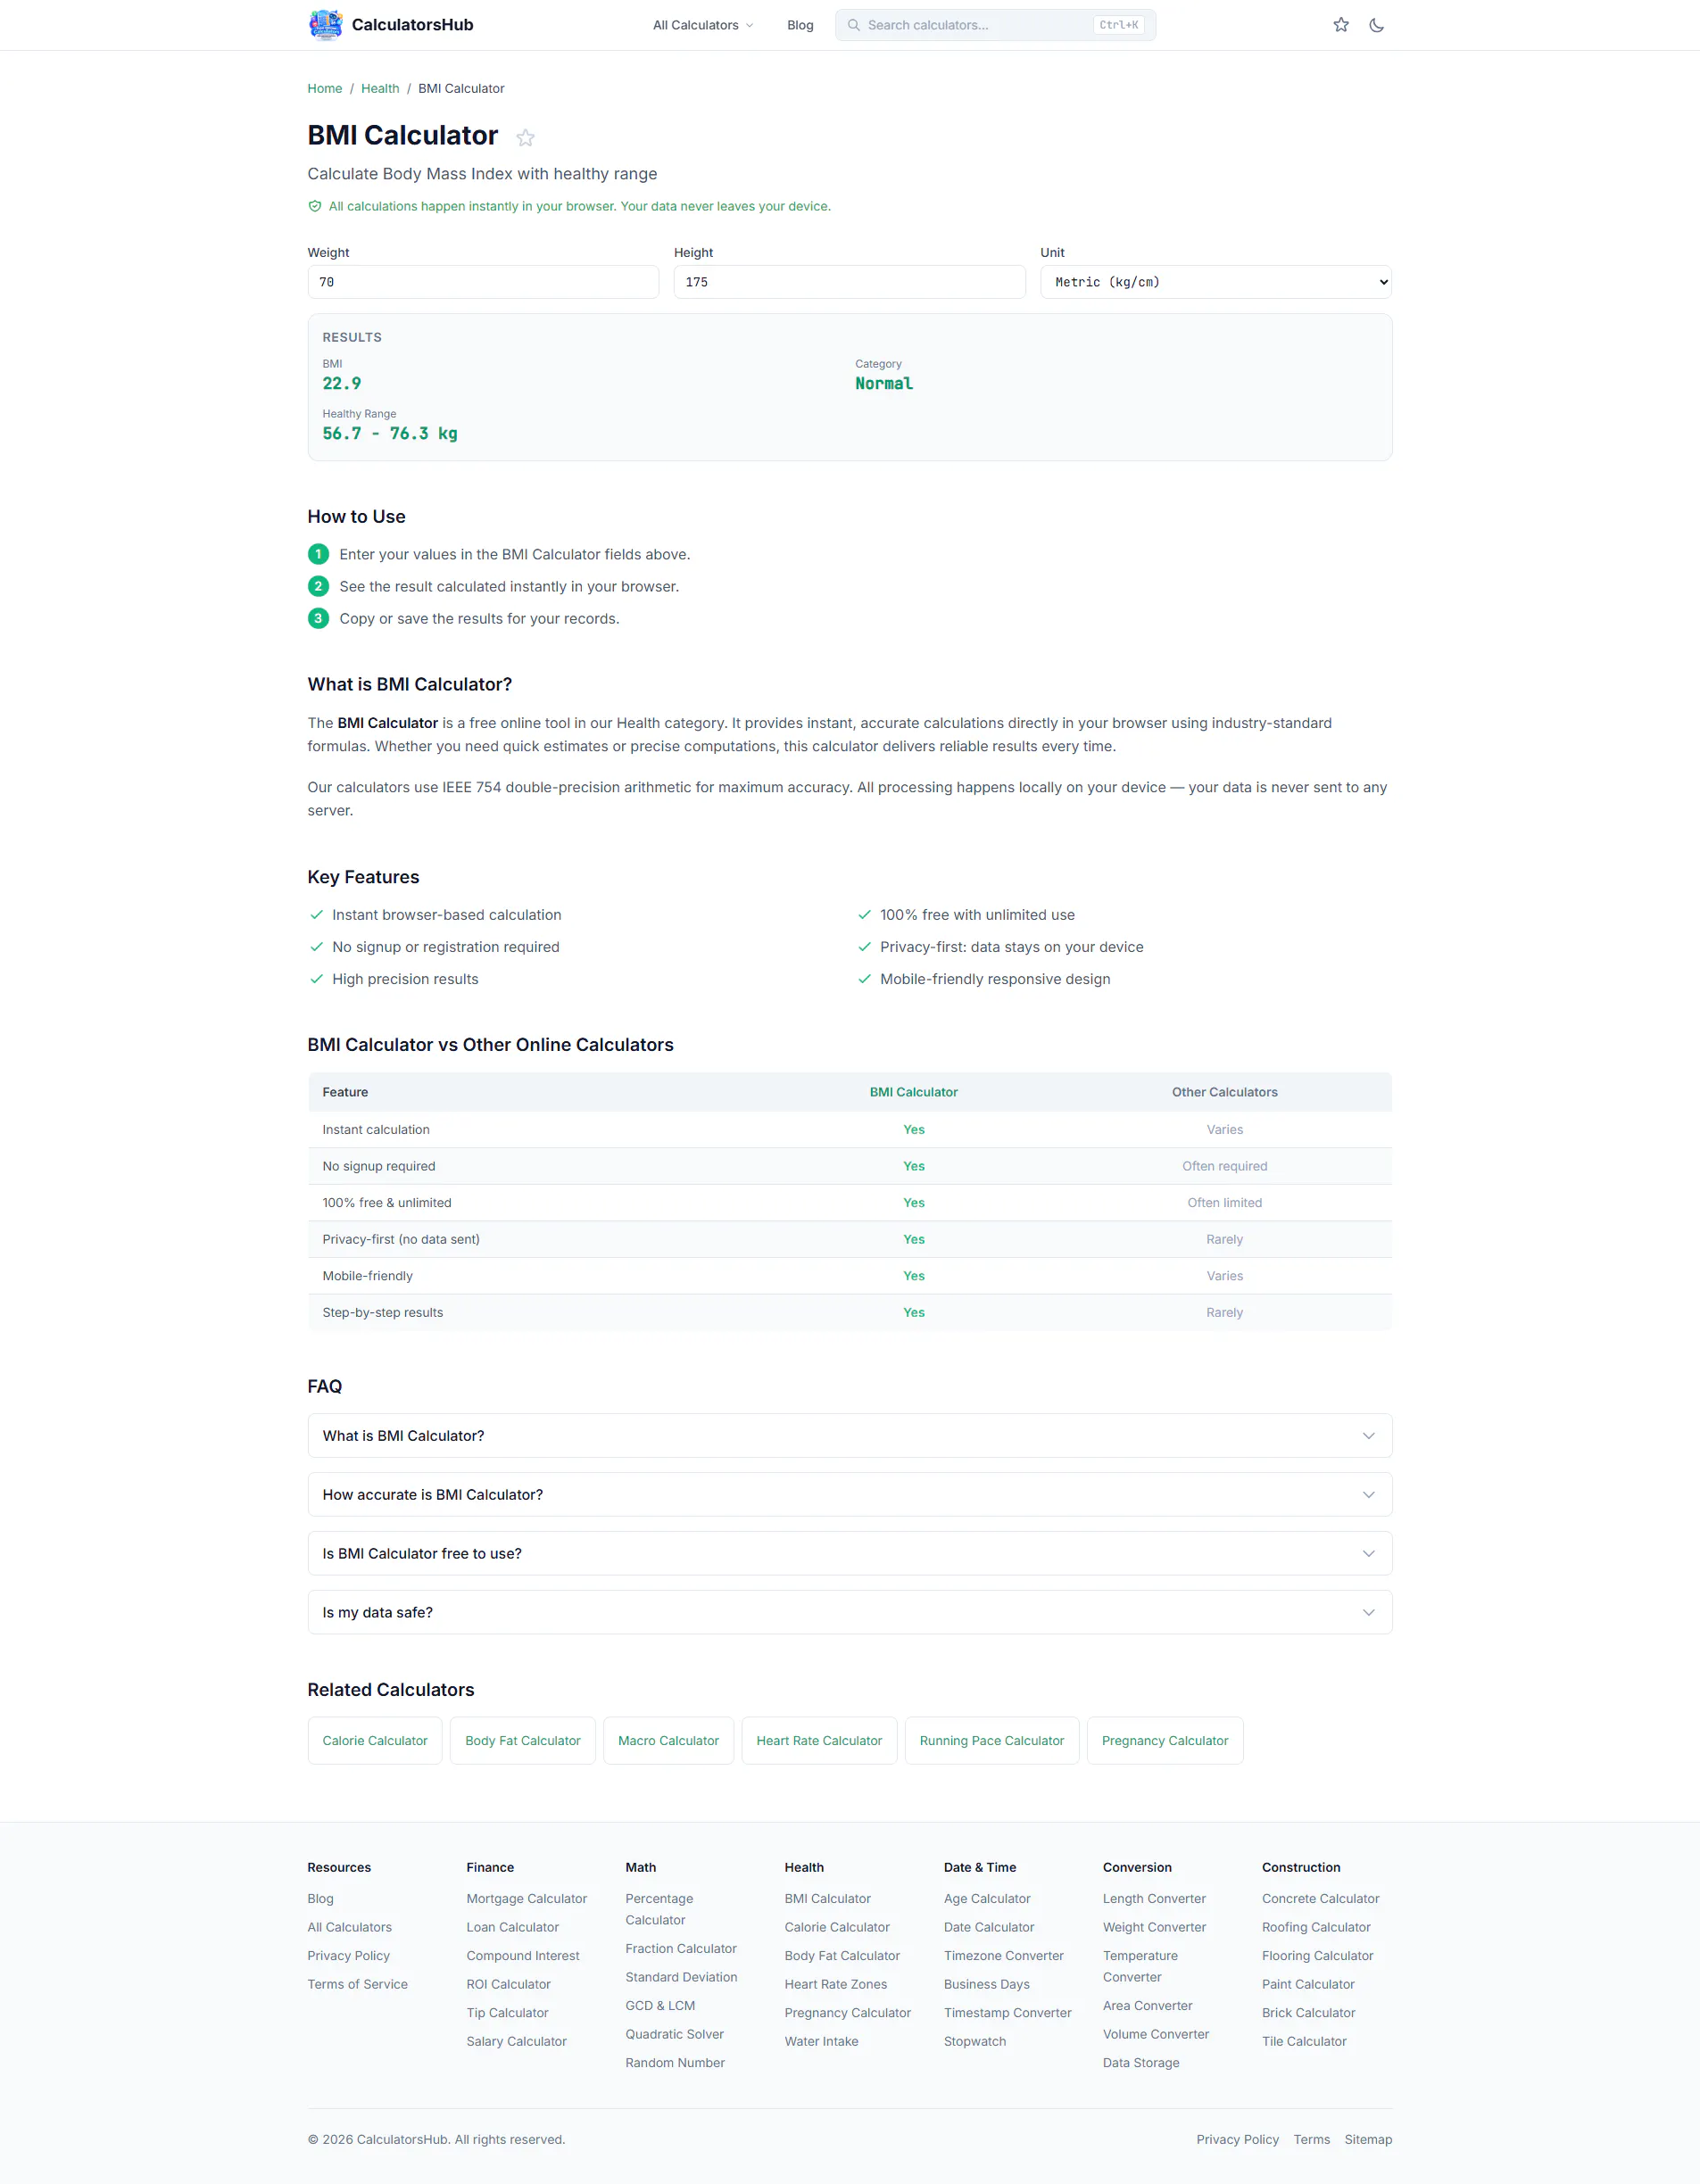Open ROI Calculator in the Finance list
Viewport: 1700px width, 2184px height.
coord(509,1985)
